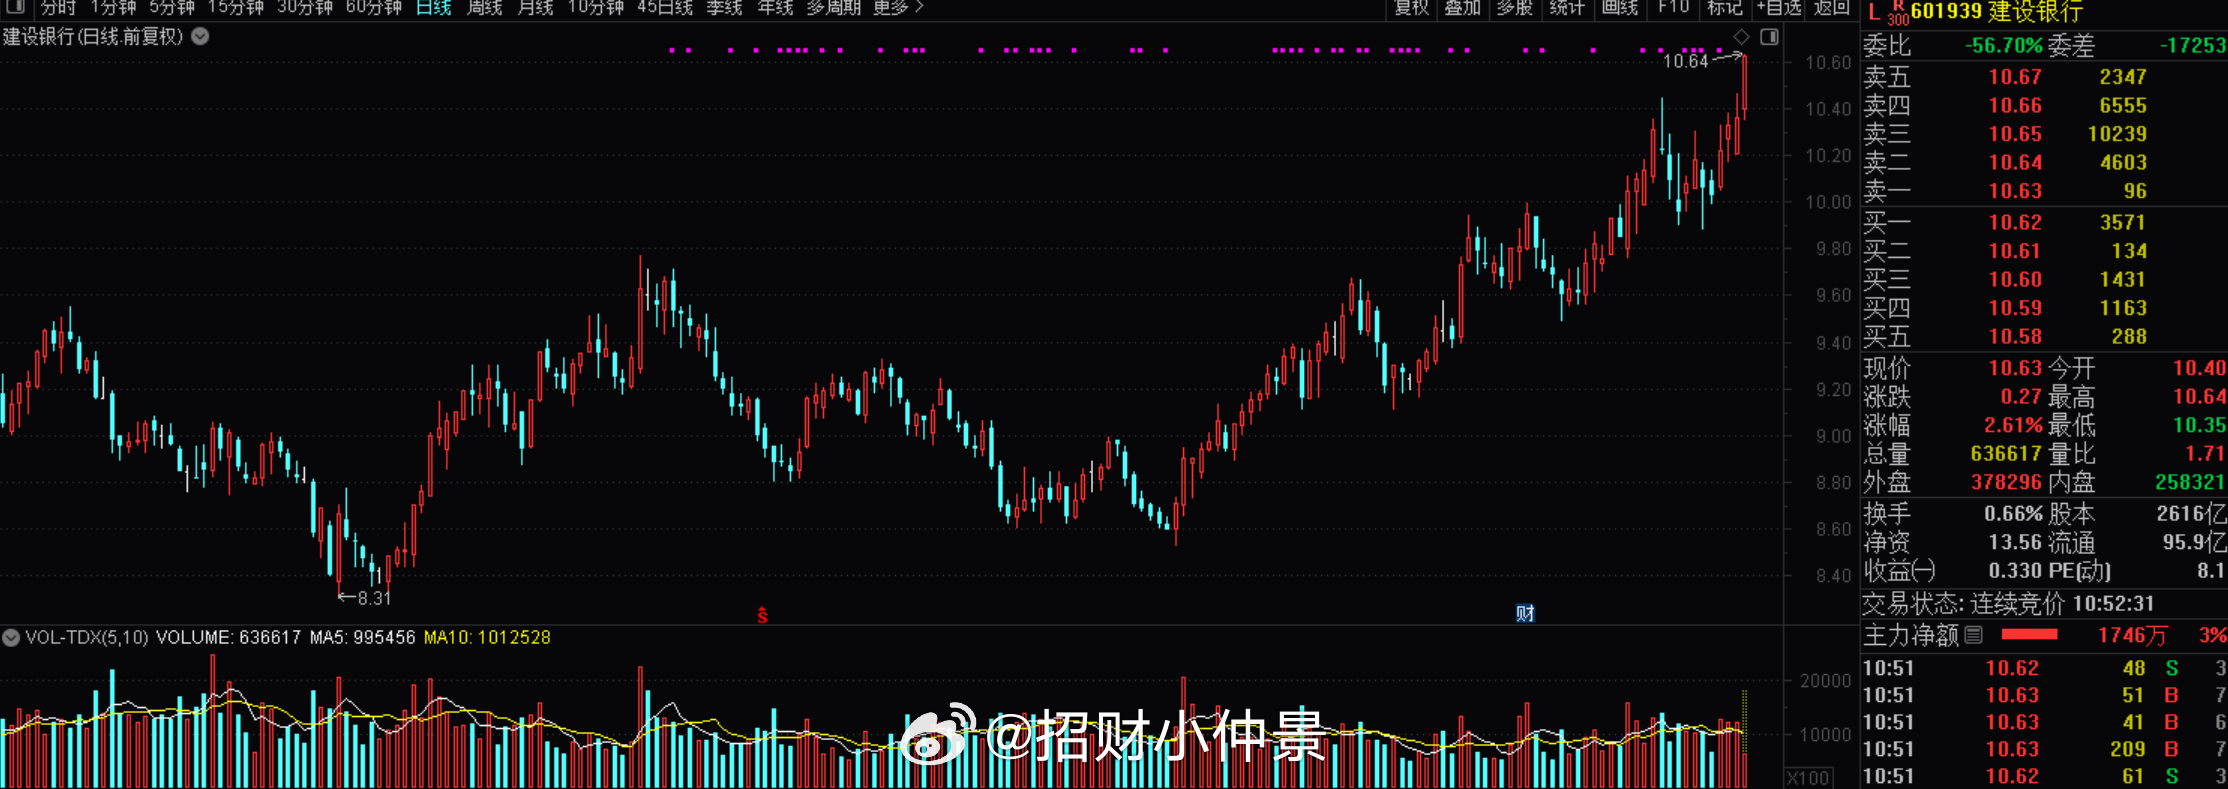Switch to 1分钟 period
The image size is (2228, 789).
point(112,8)
